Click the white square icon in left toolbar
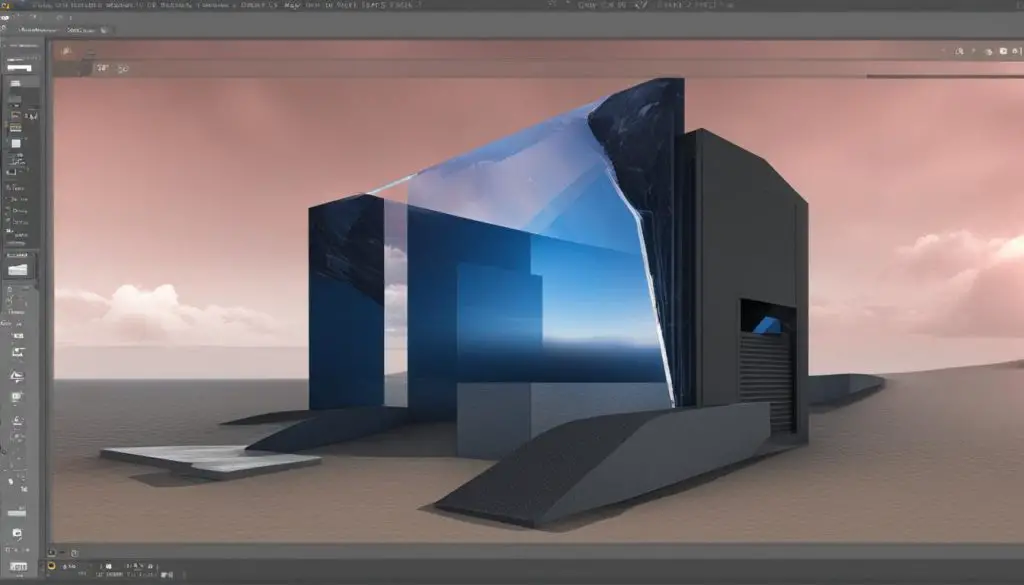The height and width of the screenshot is (585, 1024). coord(16,144)
